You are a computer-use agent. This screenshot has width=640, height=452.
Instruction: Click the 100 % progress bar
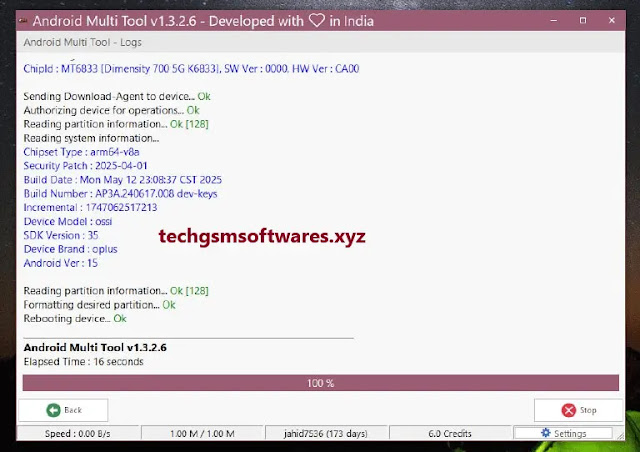321,383
